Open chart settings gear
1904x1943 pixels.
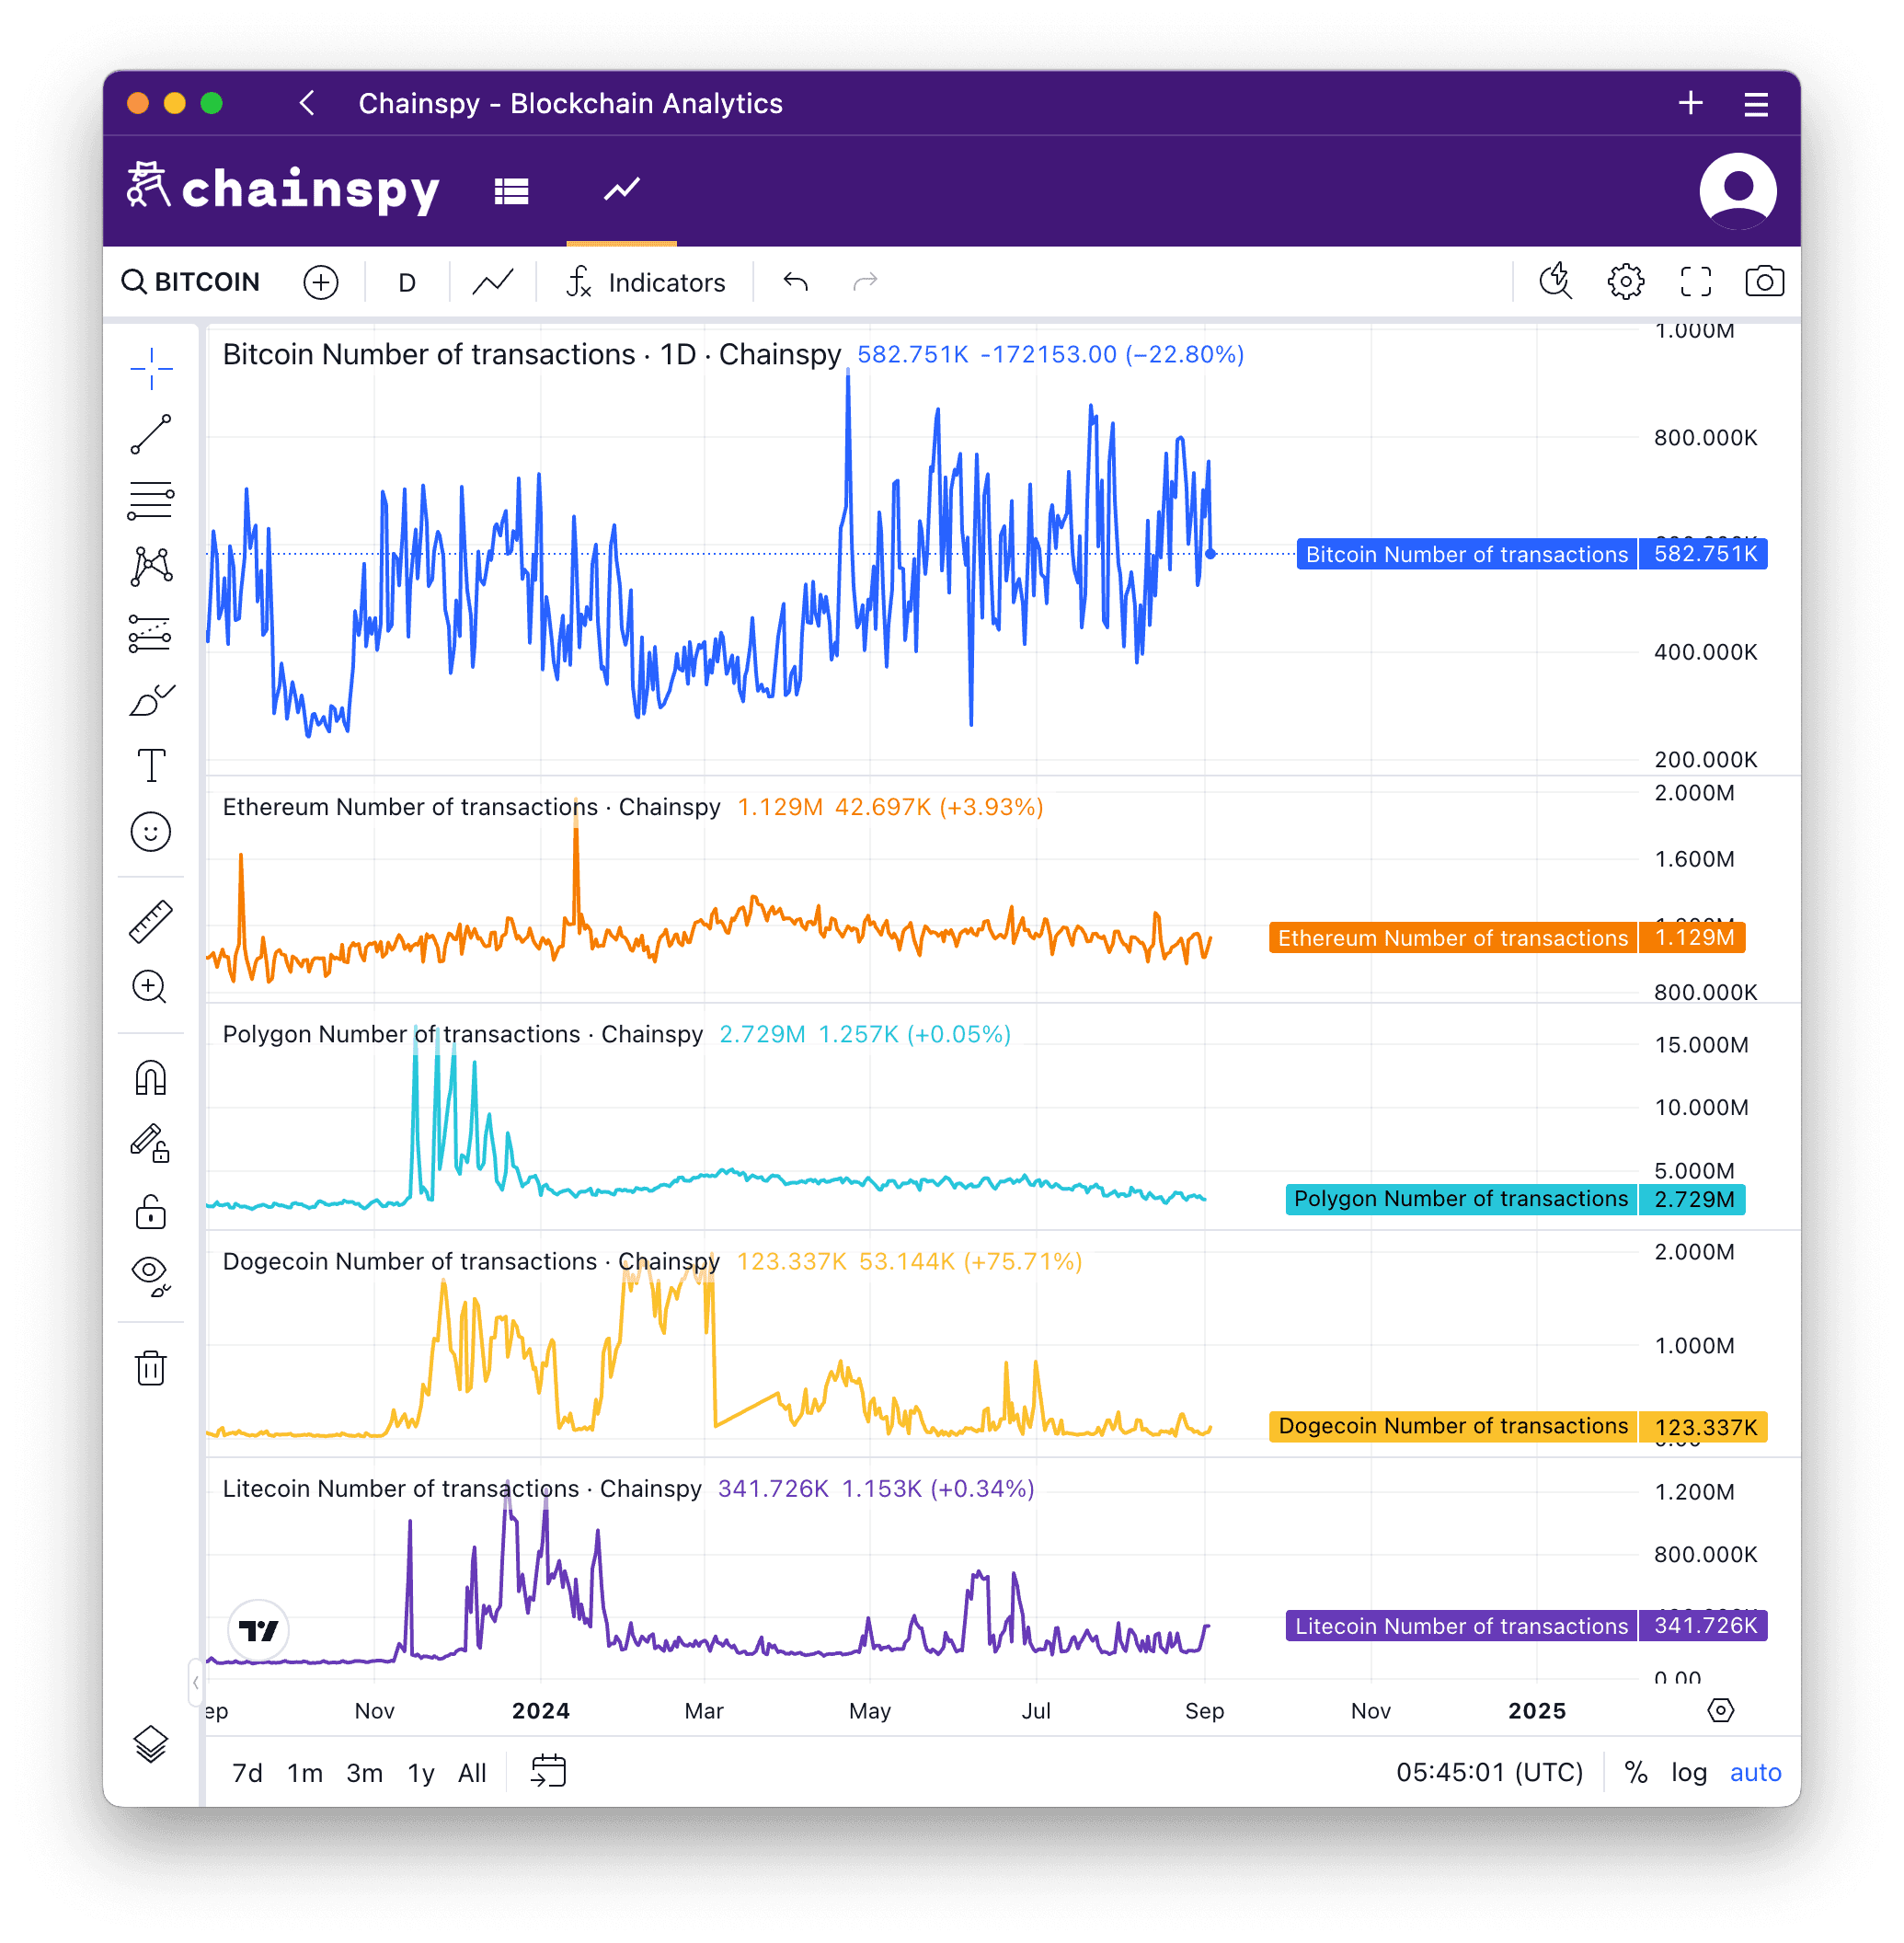[1626, 282]
